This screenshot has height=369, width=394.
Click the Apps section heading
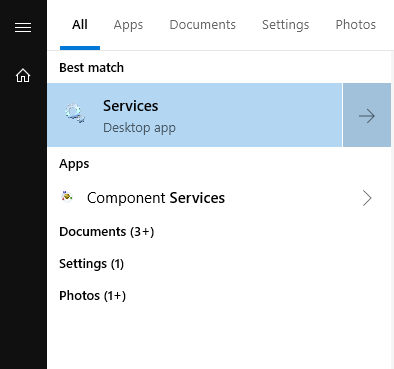tap(74, 164)
